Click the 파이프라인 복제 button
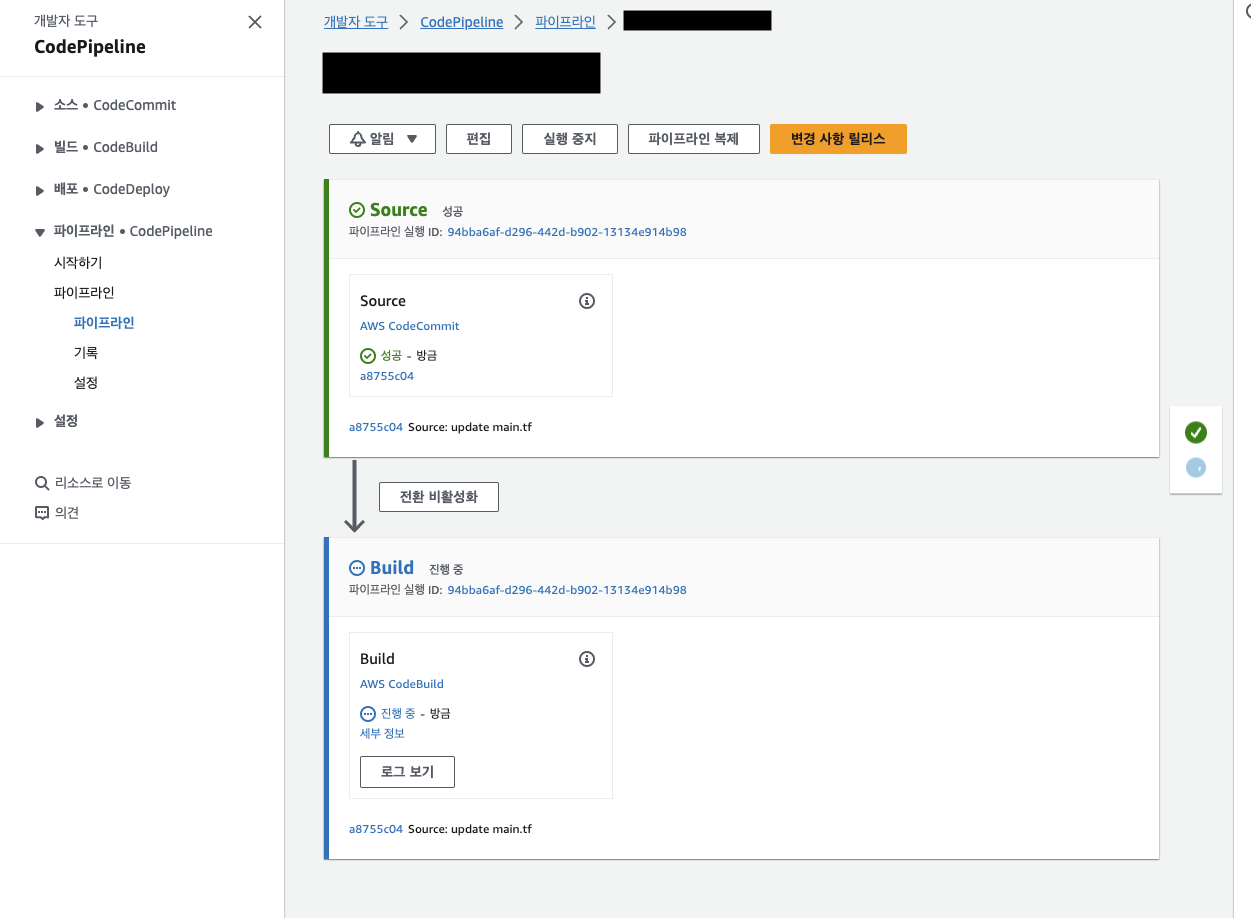This screenshot has height=918, width=1251. point(694,139)
